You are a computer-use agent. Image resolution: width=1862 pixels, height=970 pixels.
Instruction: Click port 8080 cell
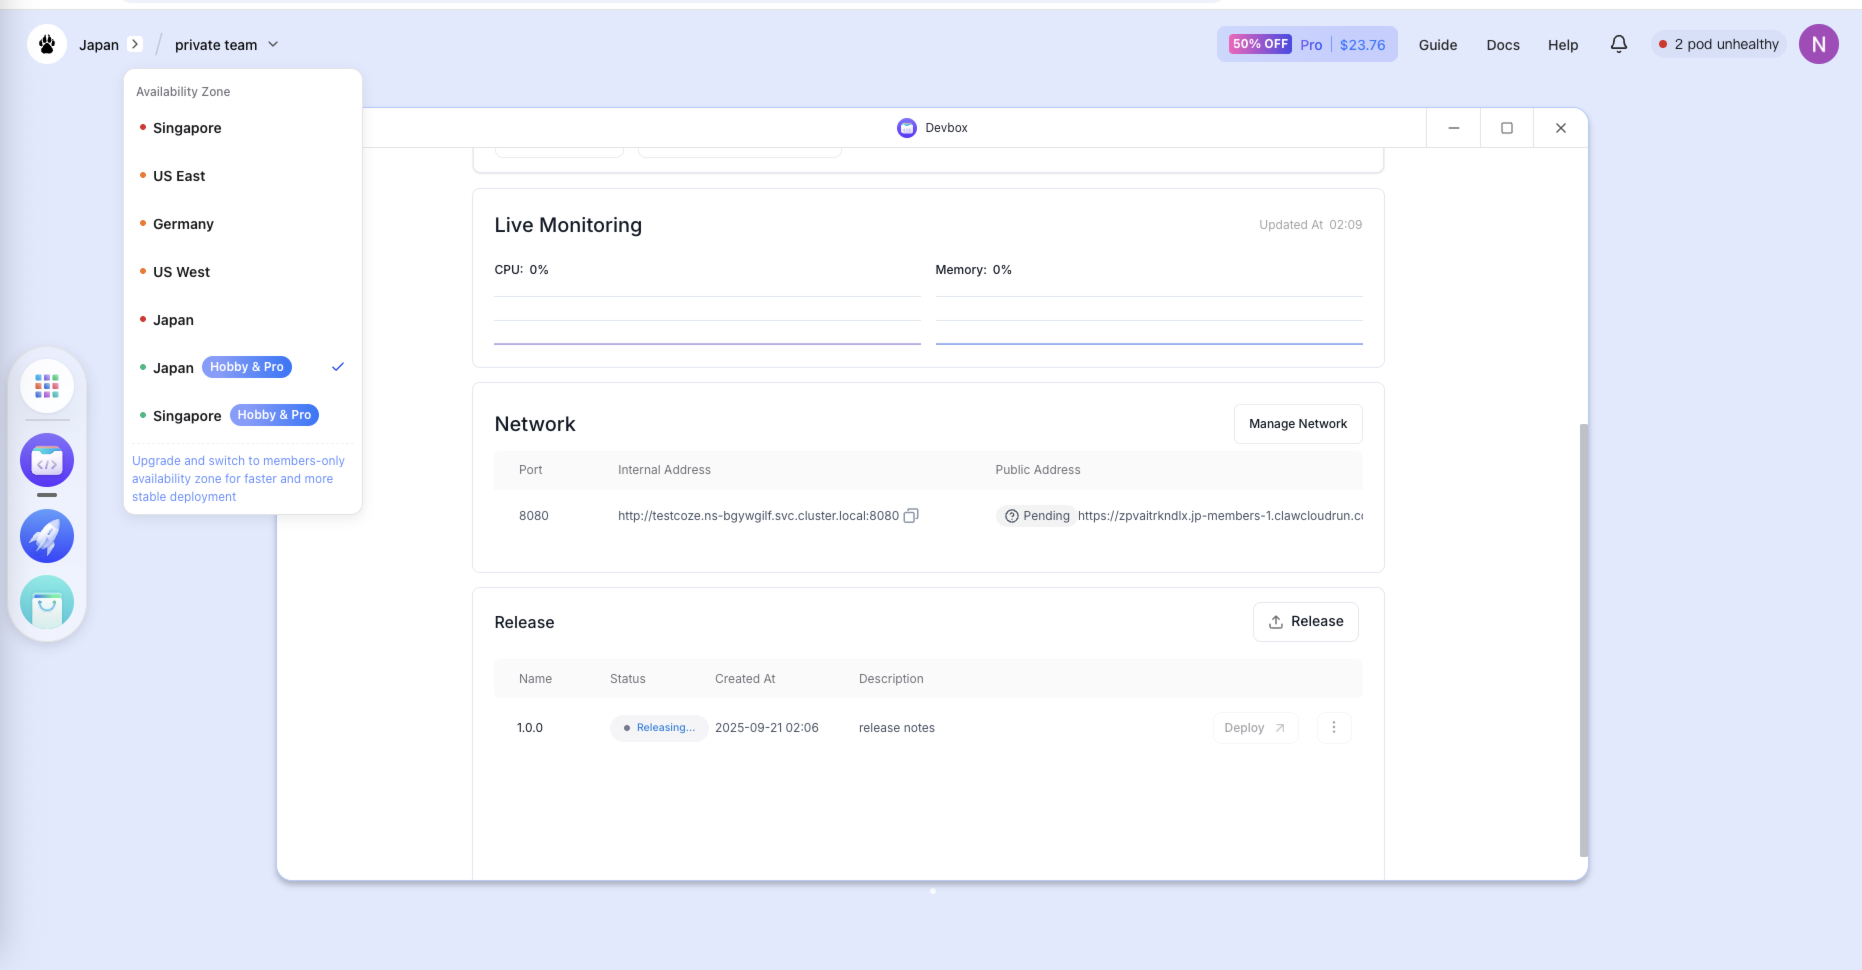point(534,516)
